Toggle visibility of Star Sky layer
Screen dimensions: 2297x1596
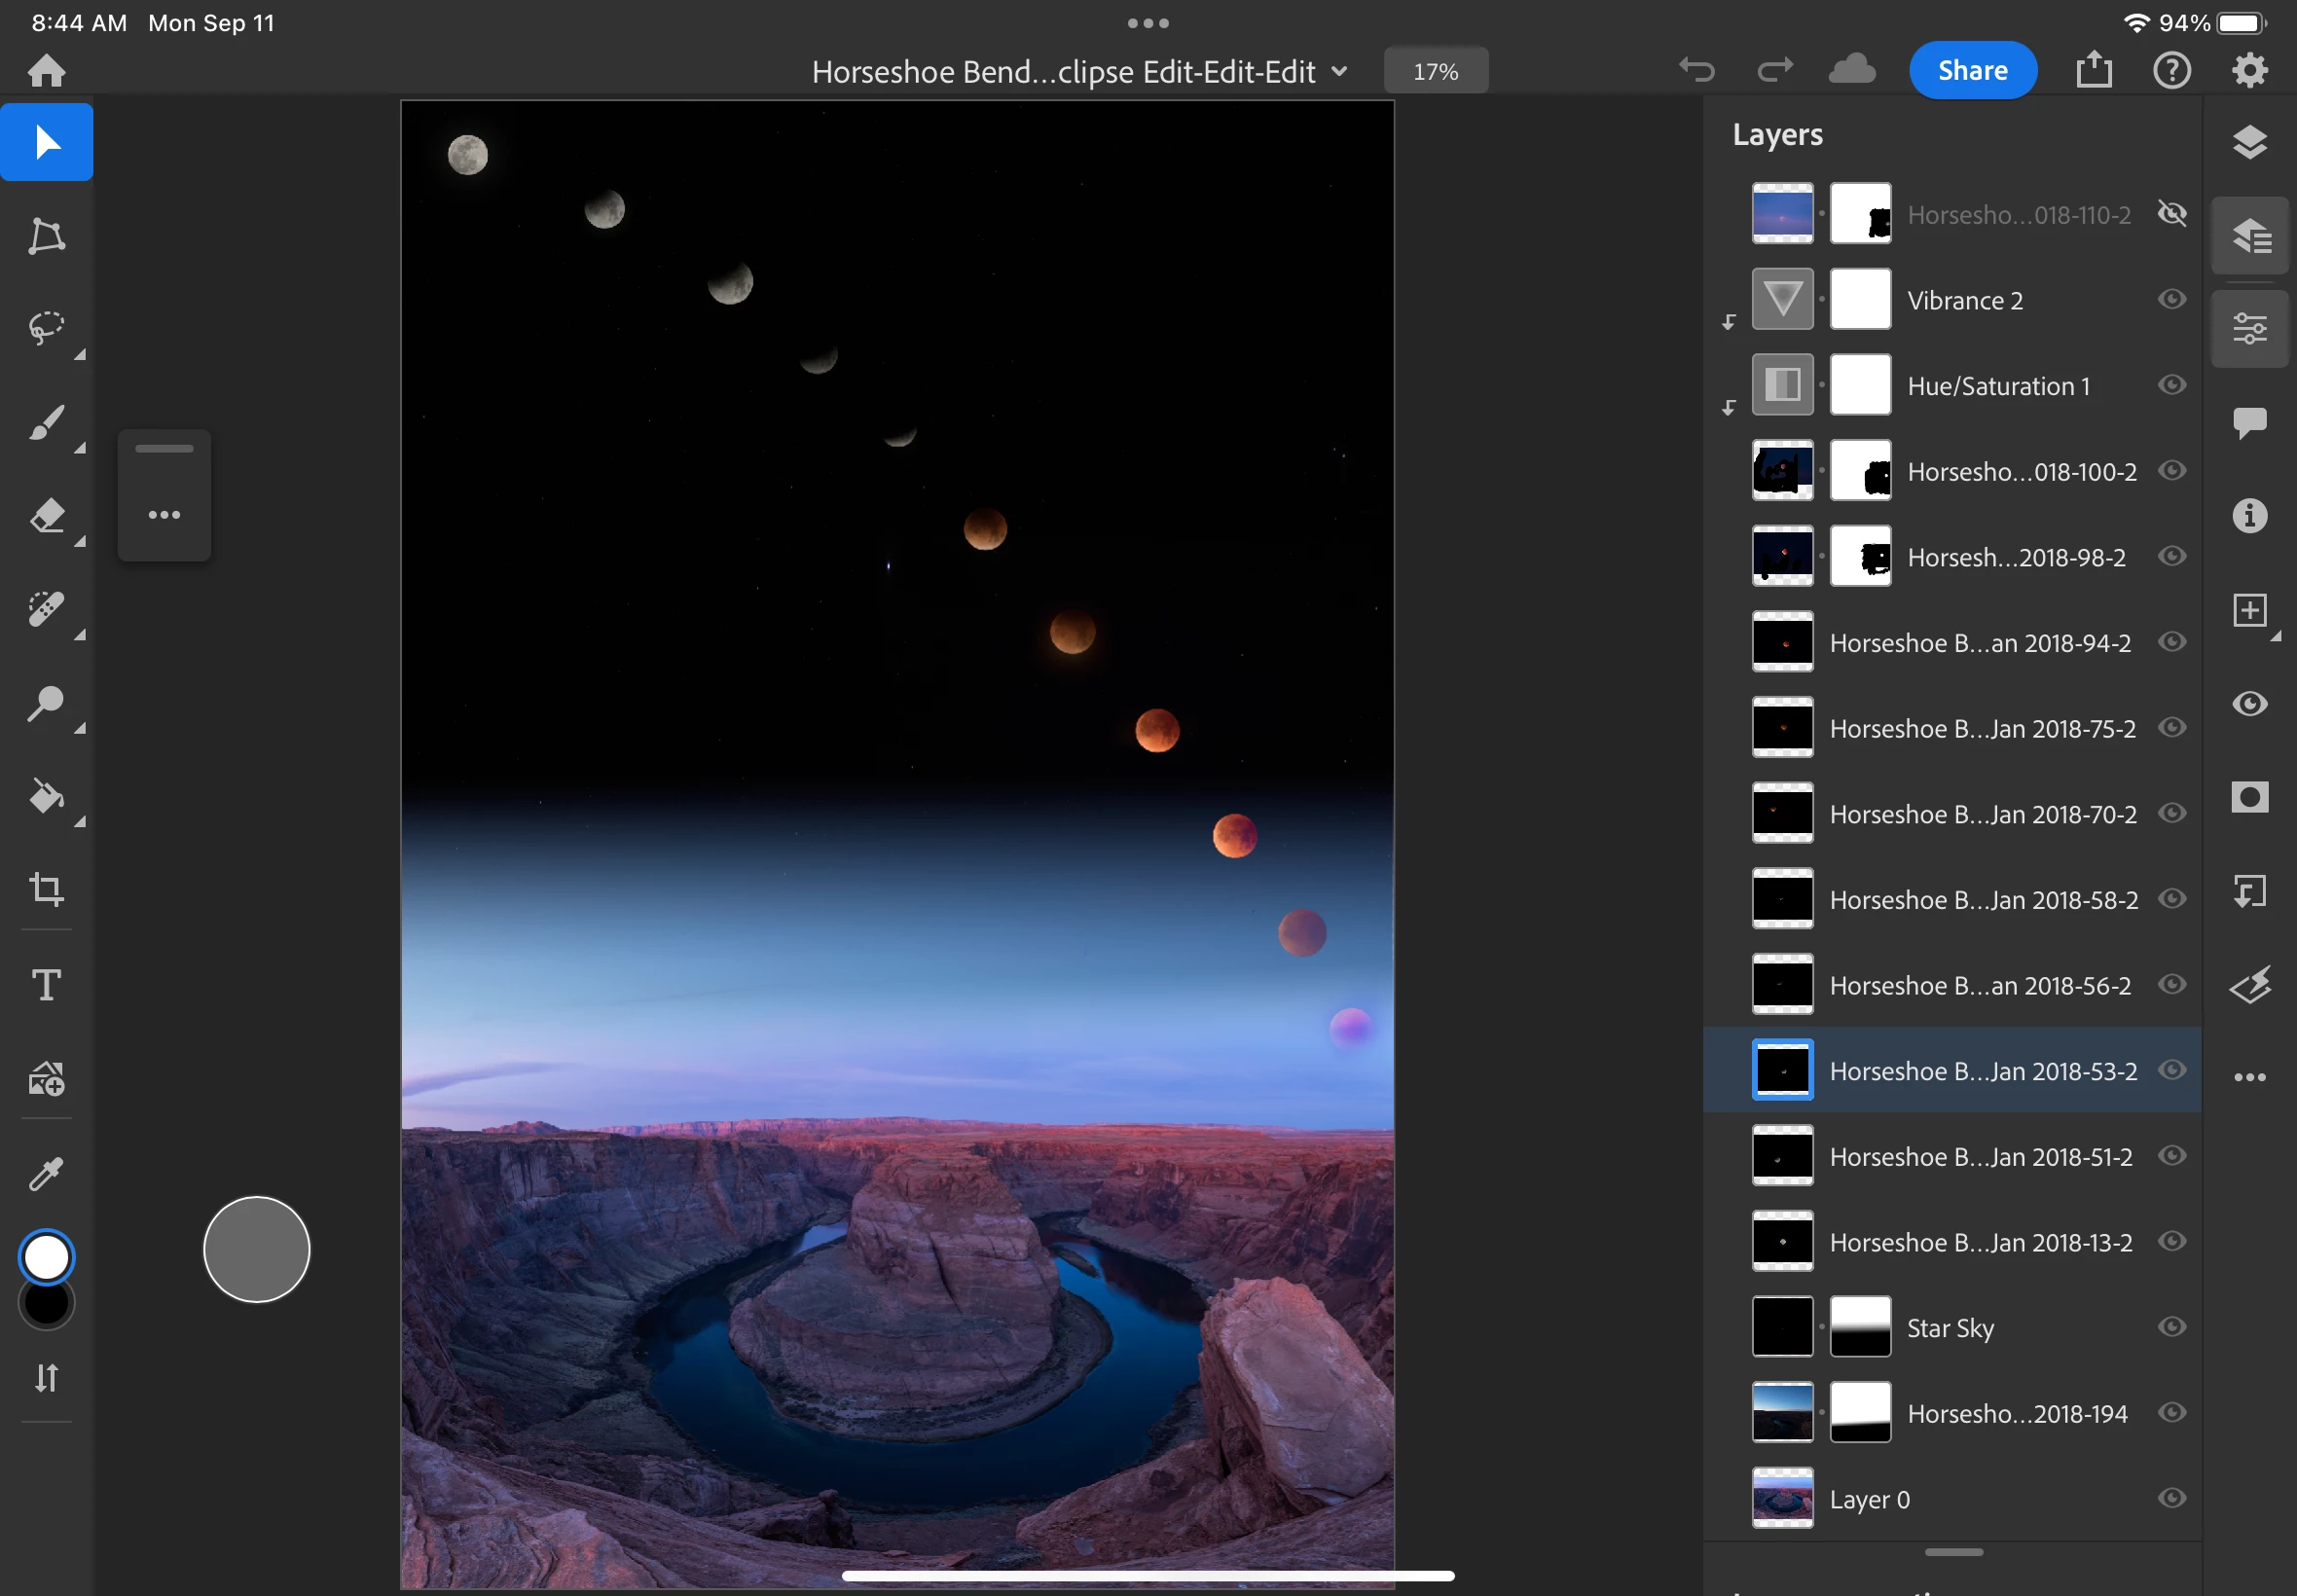pos(2171,1327)
